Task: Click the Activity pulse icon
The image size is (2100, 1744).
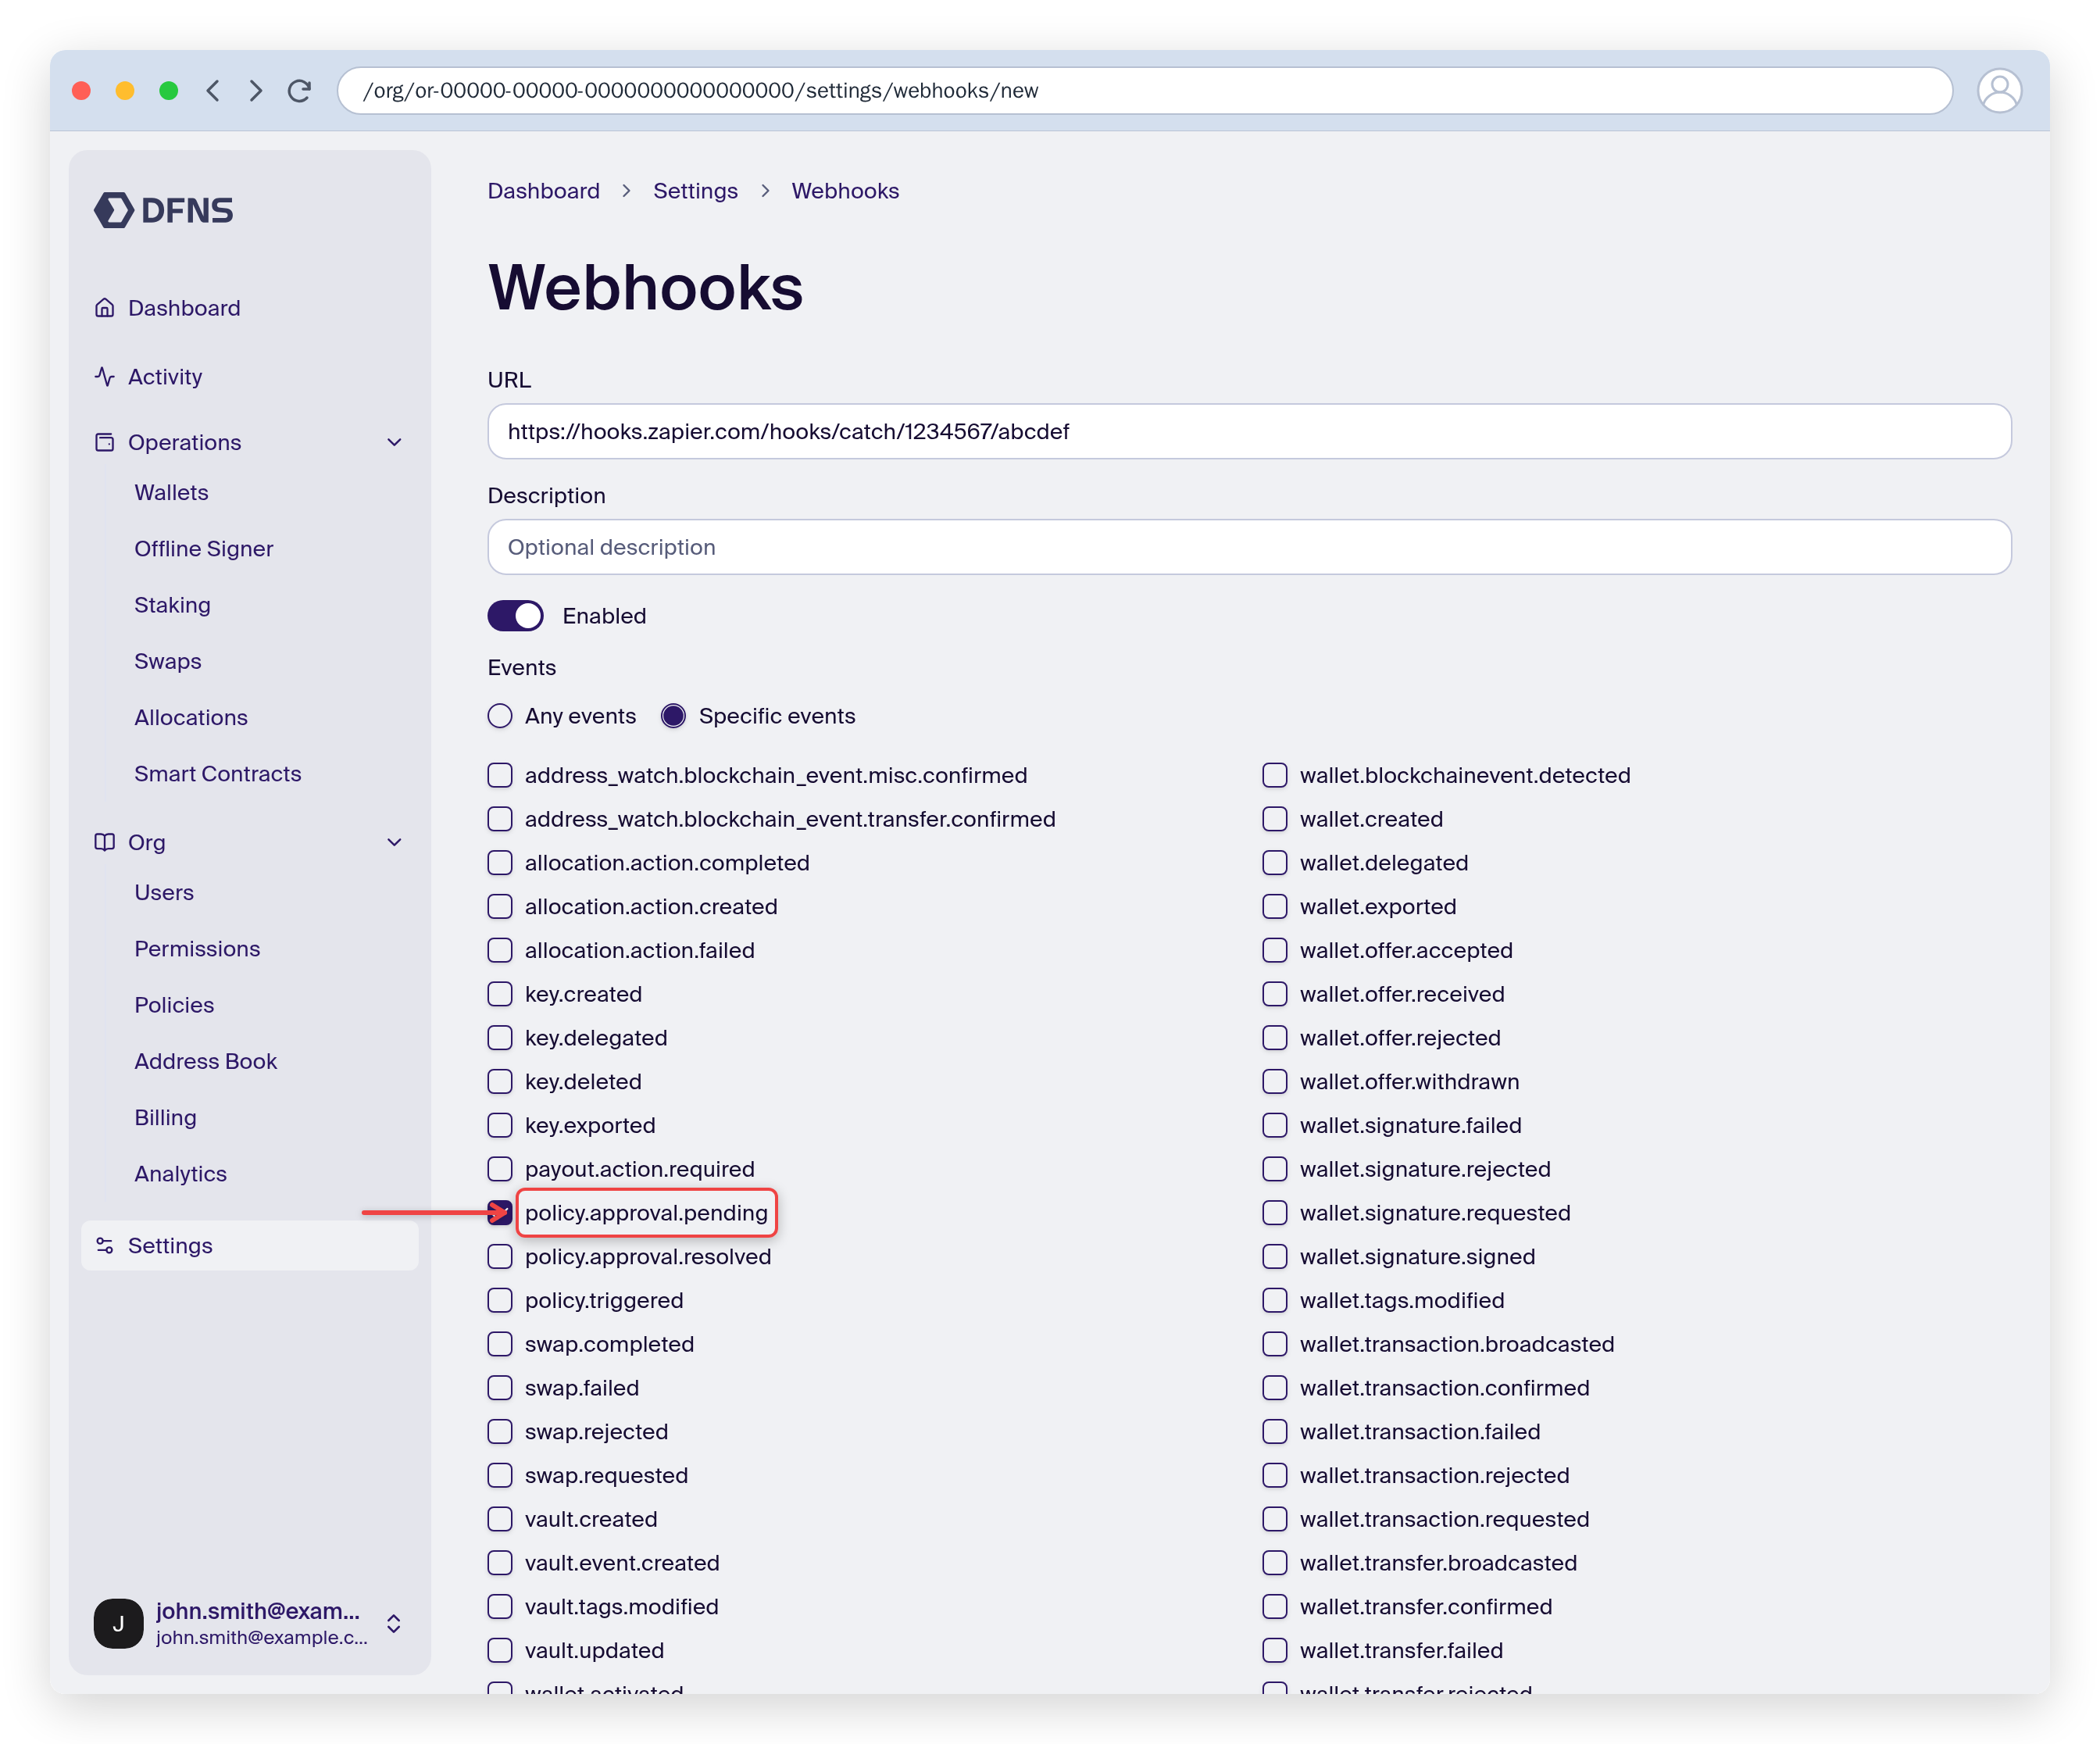Action: click(x=105, y=377)
